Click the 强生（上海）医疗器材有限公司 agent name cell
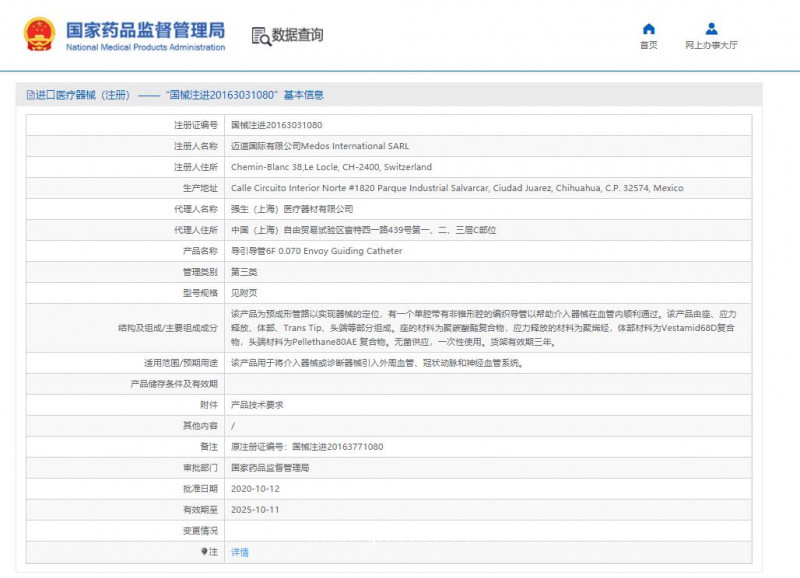This screenshot has width=800, height=578. coord(296,209)
